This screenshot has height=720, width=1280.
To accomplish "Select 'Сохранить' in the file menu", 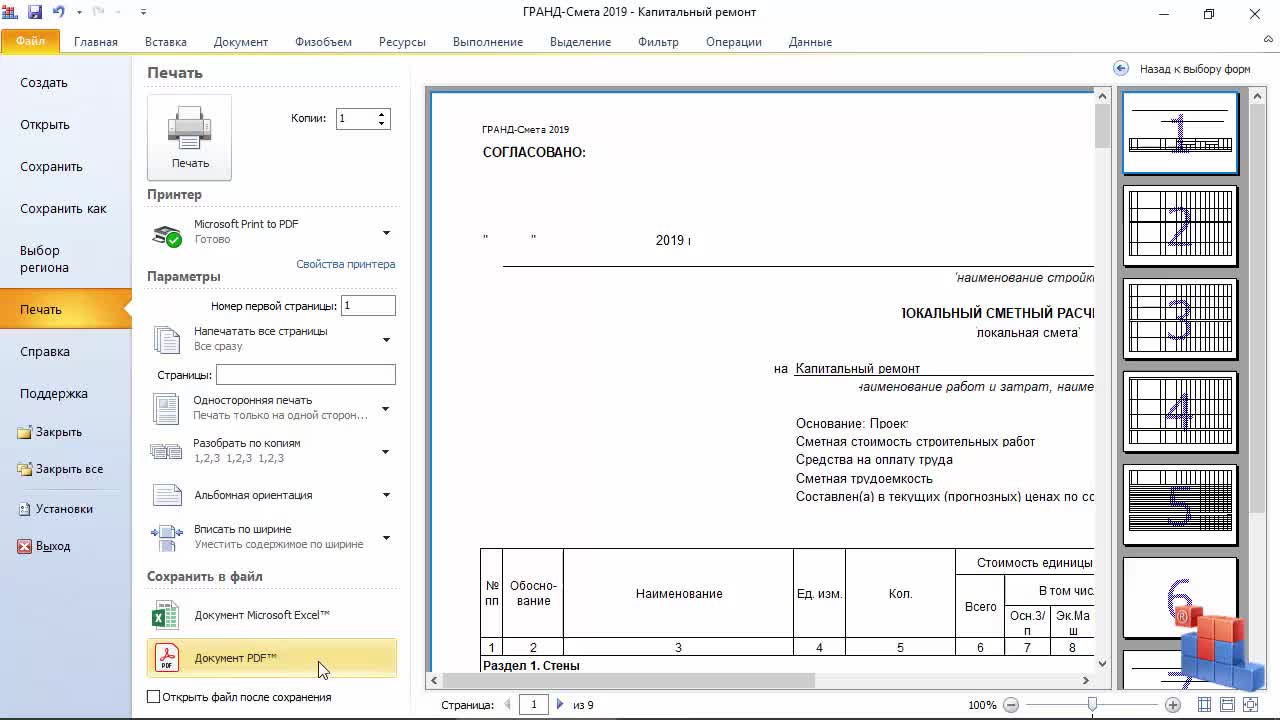I will click(65, 167).
